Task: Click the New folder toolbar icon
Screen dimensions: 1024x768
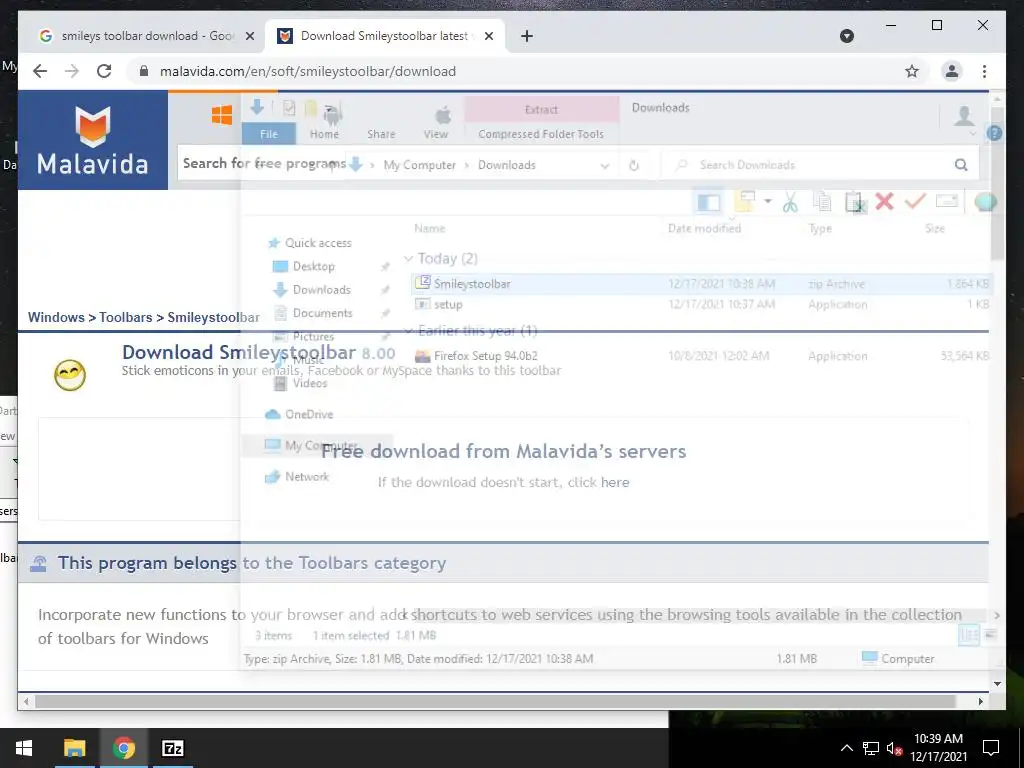Action: (x=744, y=202)
